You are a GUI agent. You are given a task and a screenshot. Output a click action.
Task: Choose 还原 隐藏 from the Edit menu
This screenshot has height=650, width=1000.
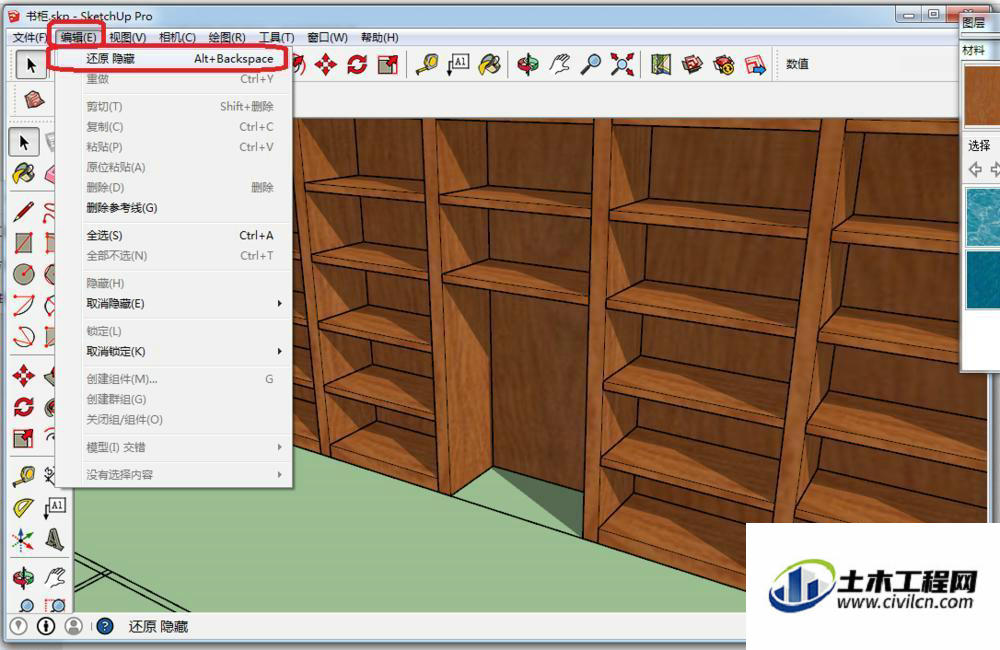173,59
